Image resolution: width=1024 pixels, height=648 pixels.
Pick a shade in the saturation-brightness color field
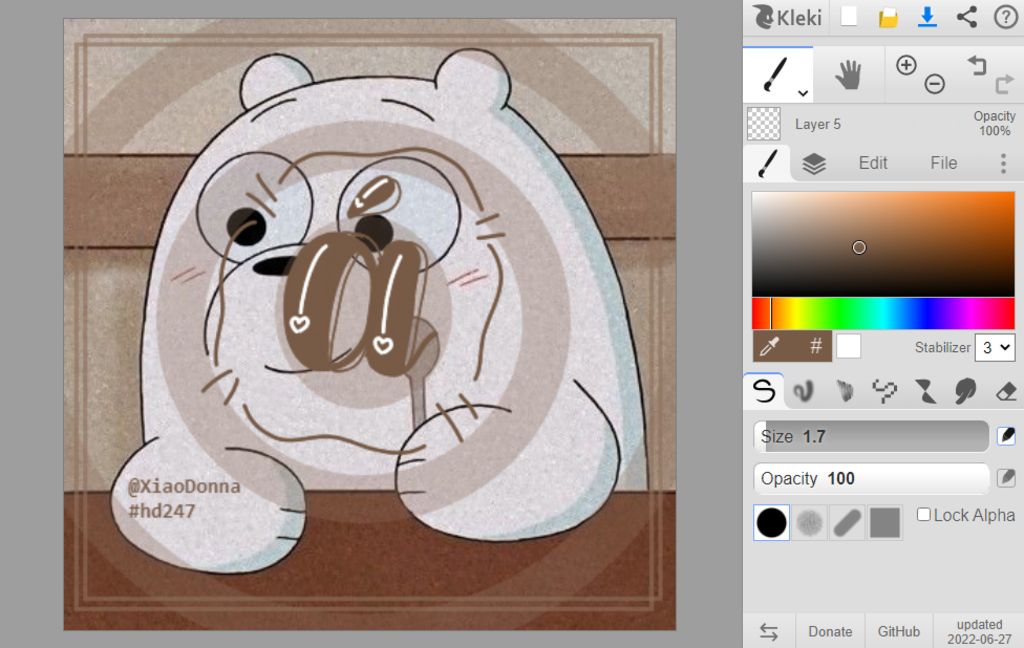[x=883, y=244]
